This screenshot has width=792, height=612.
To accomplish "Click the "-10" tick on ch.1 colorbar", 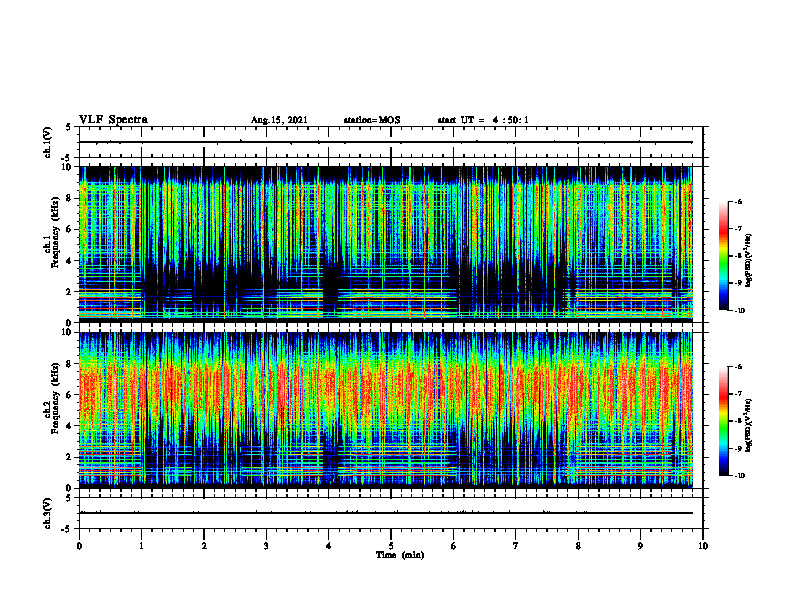I will pos(739,311).
